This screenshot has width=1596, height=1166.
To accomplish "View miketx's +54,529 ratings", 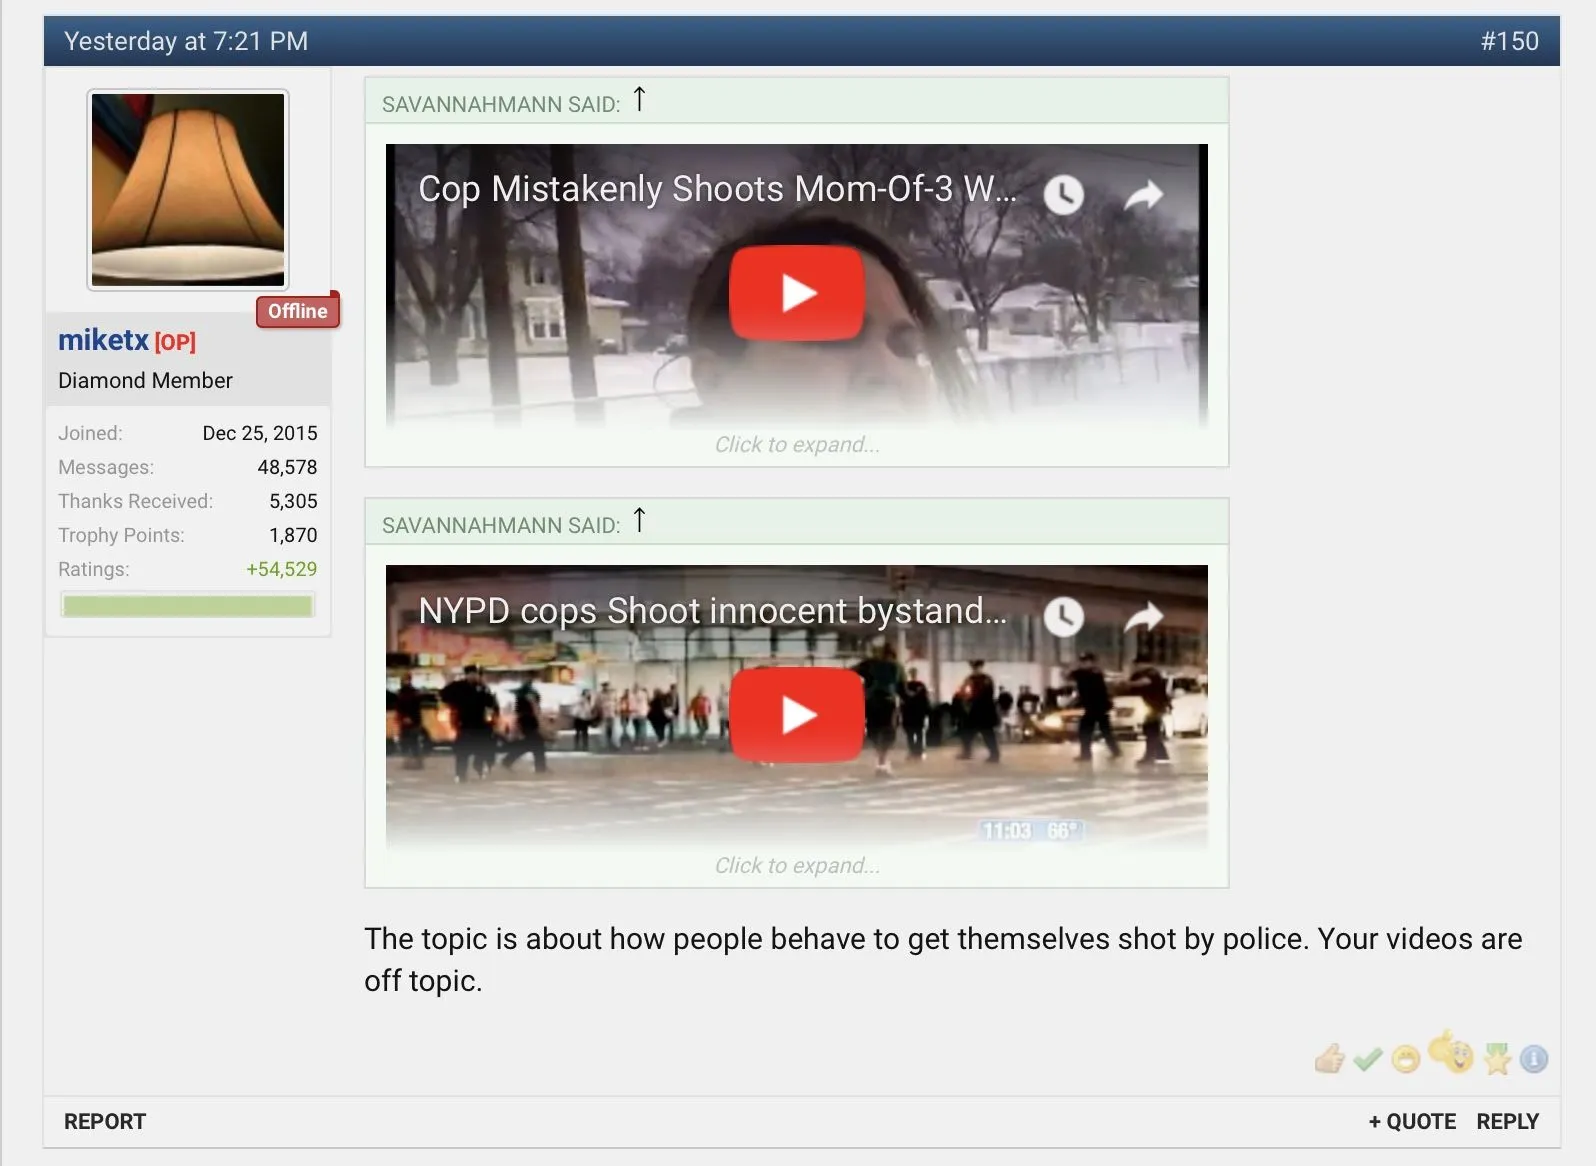I will (282, 569).
